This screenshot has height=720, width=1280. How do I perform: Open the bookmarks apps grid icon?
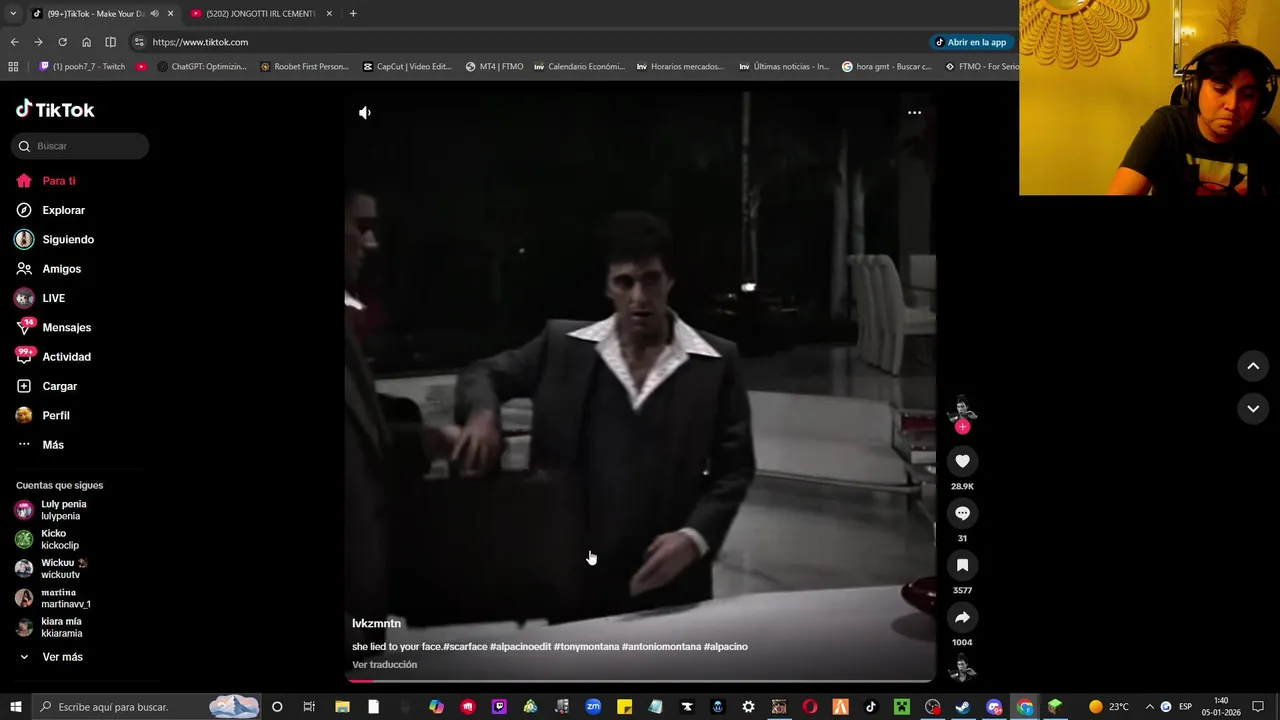(x=13, y=67)
